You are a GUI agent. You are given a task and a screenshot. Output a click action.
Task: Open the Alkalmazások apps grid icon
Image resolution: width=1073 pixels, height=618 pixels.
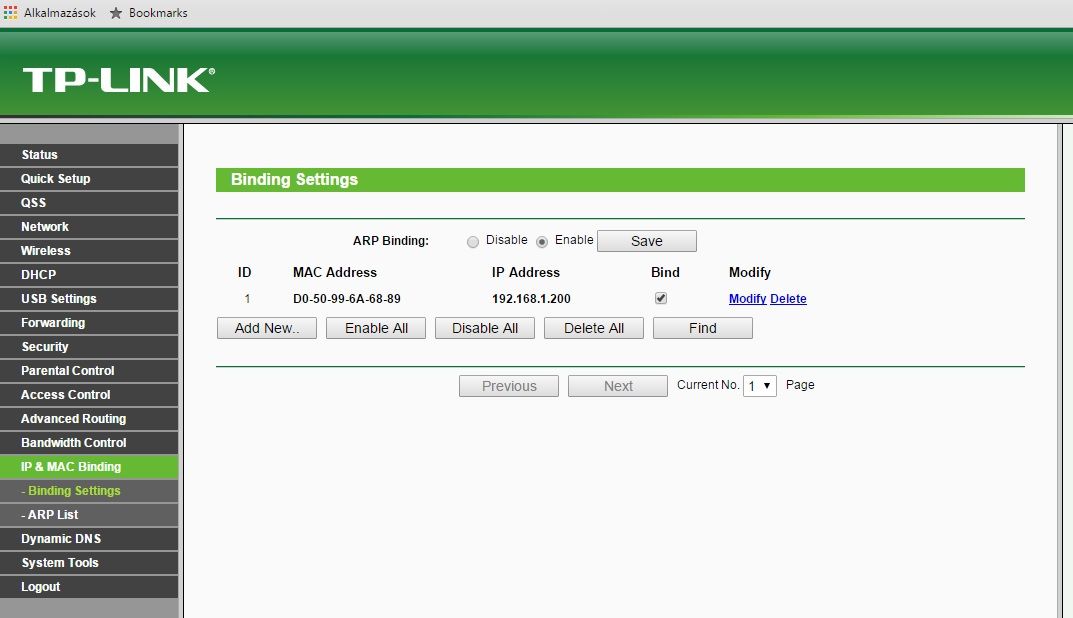[x=10, y=12]
